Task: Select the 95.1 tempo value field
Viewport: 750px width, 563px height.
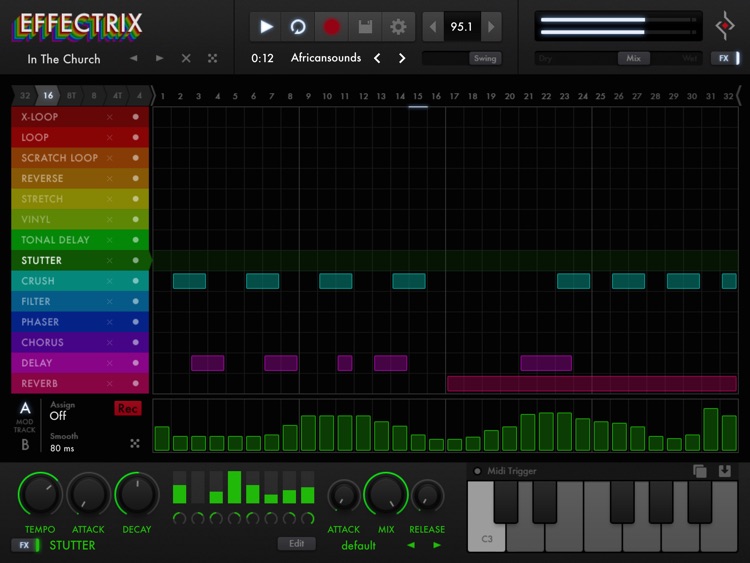Action: click(462, 27)
